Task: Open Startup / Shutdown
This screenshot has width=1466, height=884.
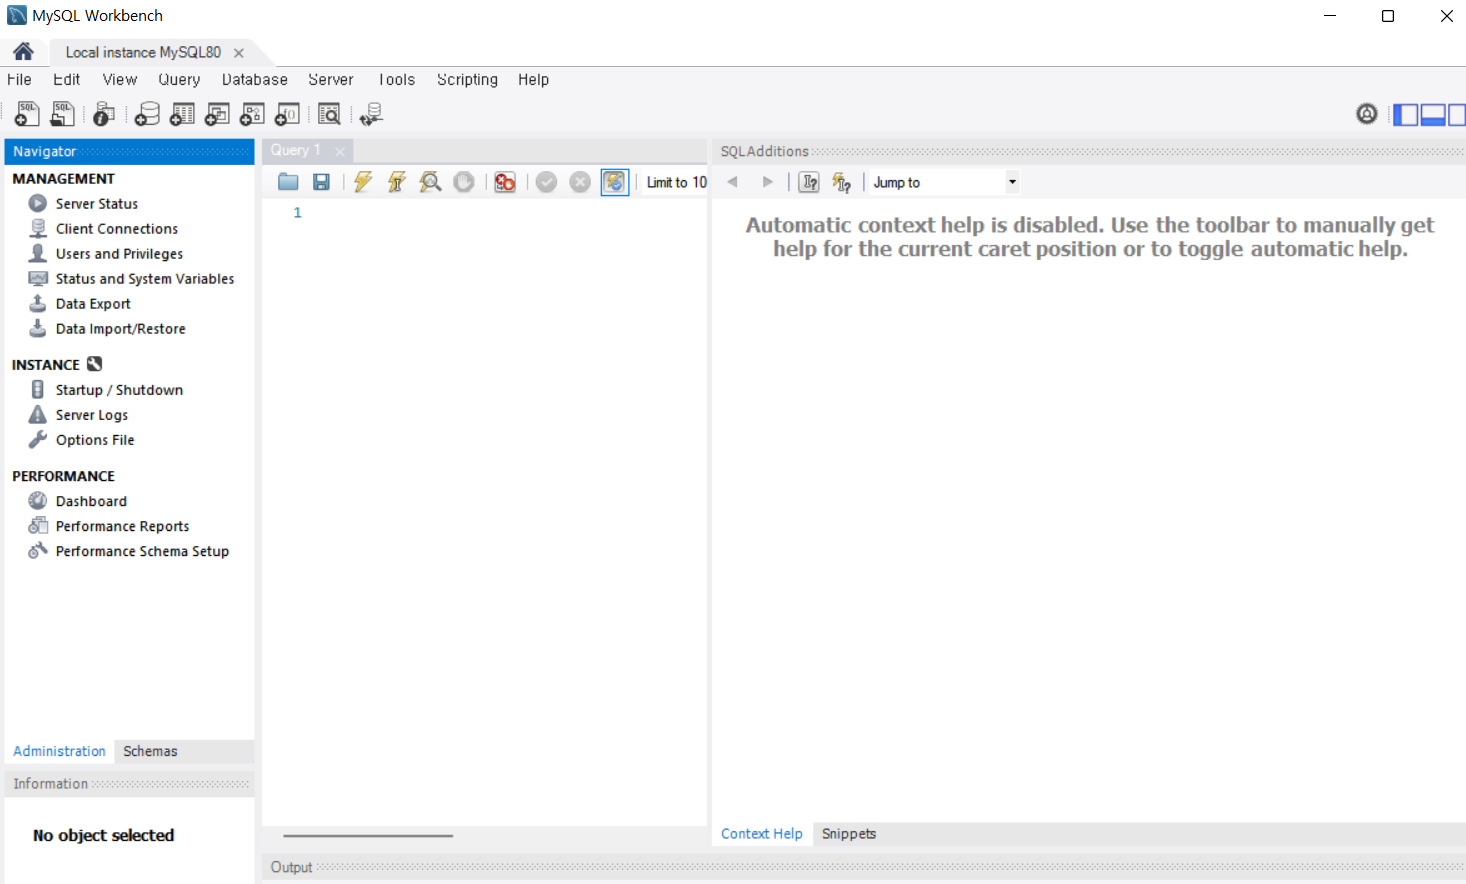Action: (x=119, y=390)
